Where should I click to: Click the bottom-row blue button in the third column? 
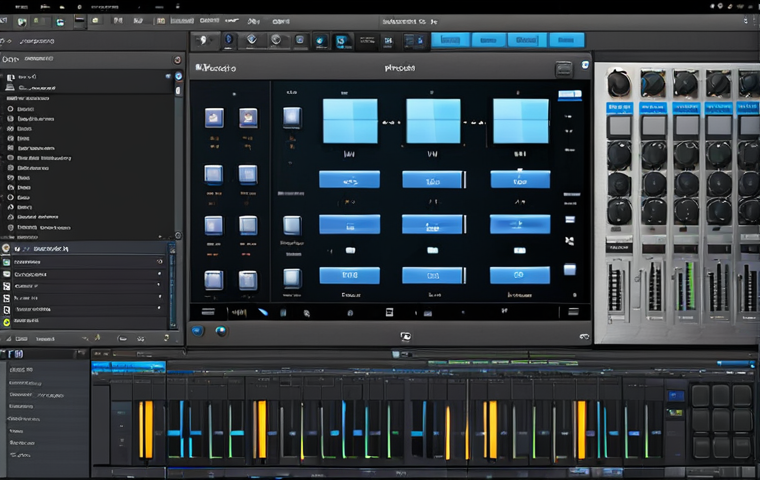click(x=520, y=275)
